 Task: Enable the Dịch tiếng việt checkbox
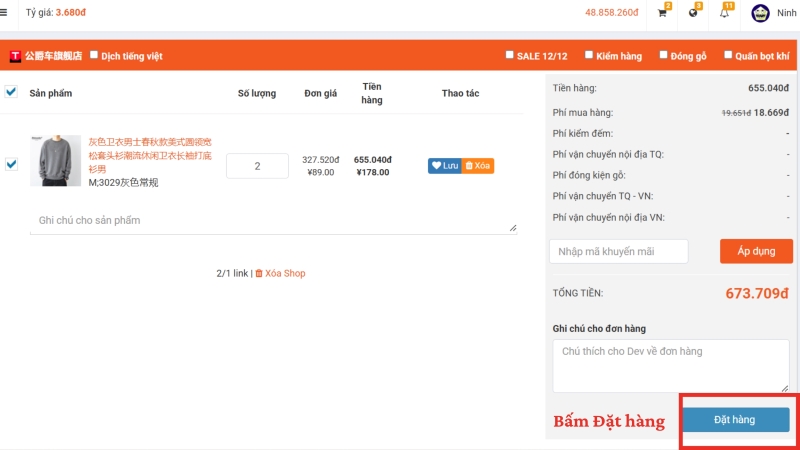click(94, 55)
